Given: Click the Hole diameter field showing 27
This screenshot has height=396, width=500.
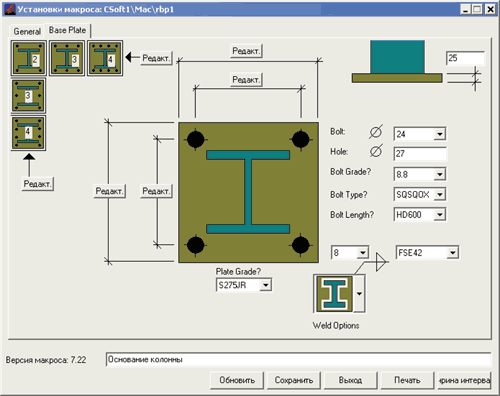Looking at the screenshot, I should tap(420, 154).
